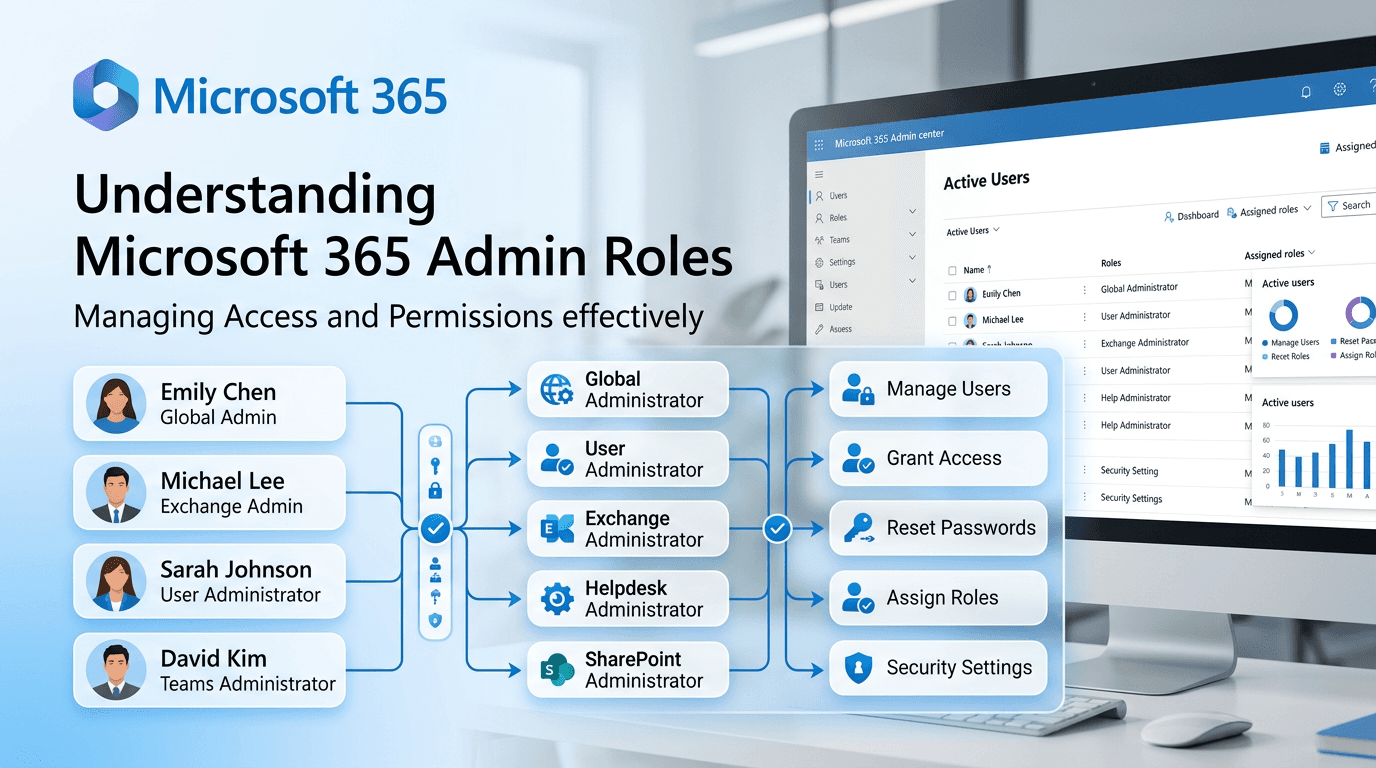This screenshot has height=768, width=1376.
Task: Select all users with the Name header checkbox
Action: pyautogui.click(x=952, y=270)
